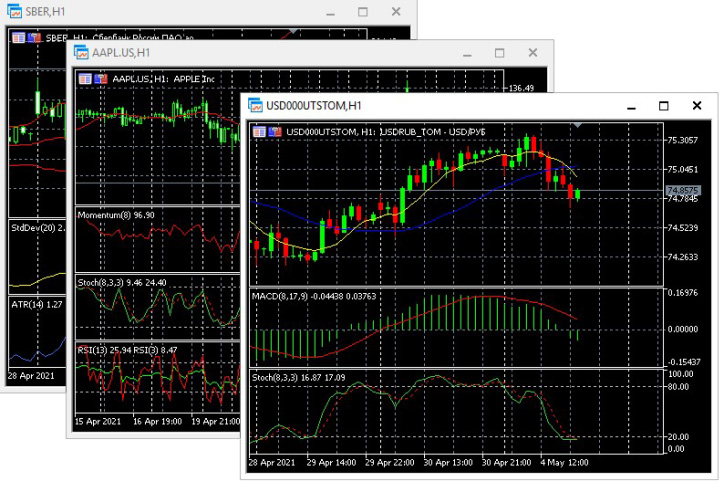
Task: Close the SBER,H1 chart window
Action: 397,12
